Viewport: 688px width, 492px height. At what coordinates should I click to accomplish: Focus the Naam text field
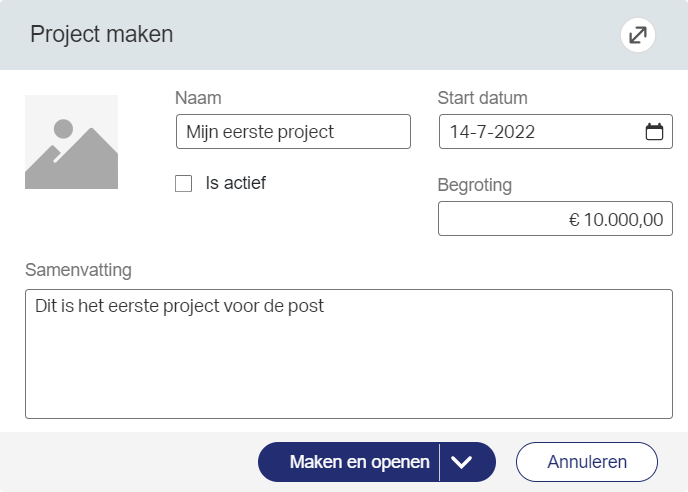pyautogui.click(x=293, y=132)
